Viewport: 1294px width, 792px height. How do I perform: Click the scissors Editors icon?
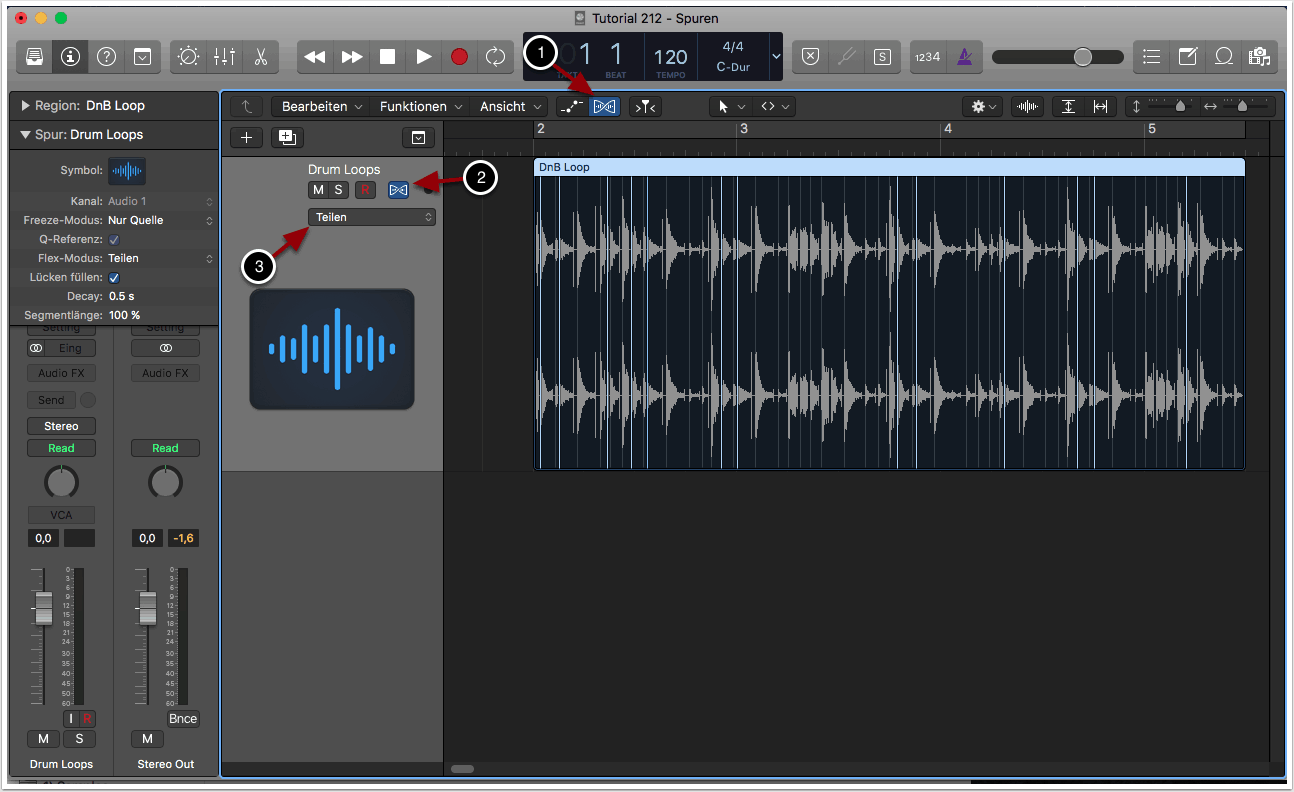(260, 57)
